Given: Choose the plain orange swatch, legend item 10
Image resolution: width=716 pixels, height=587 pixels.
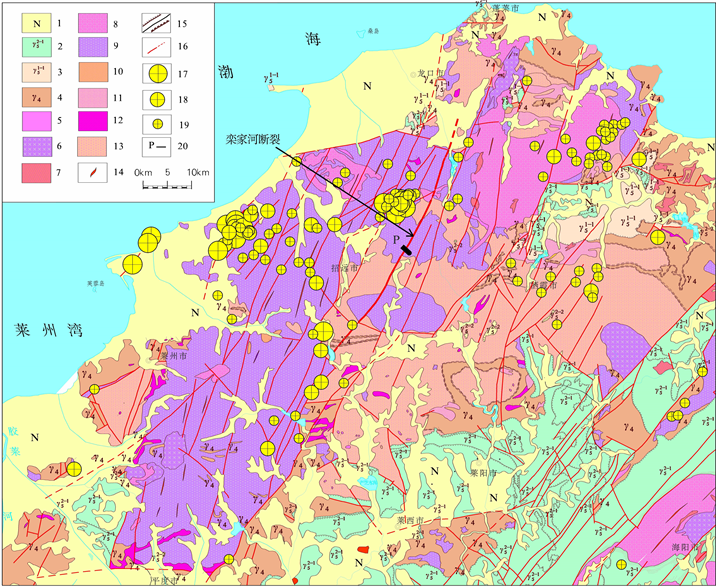Looking at the screenshot, I should pyautogui.click(x=92, y=73).
